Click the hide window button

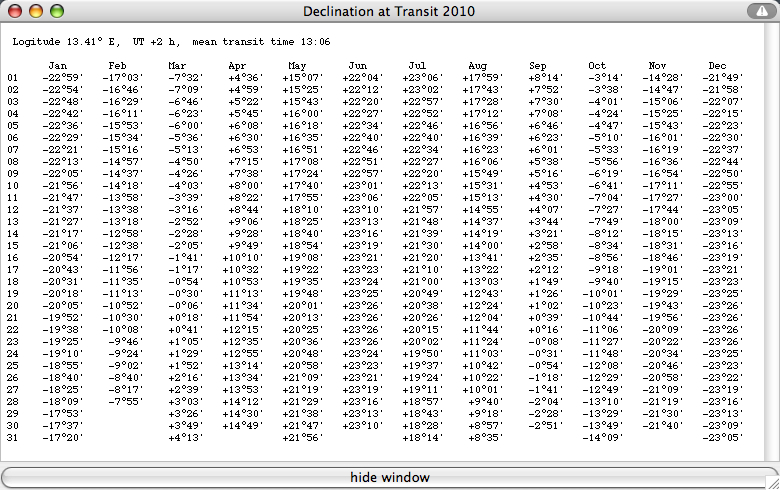389,477
